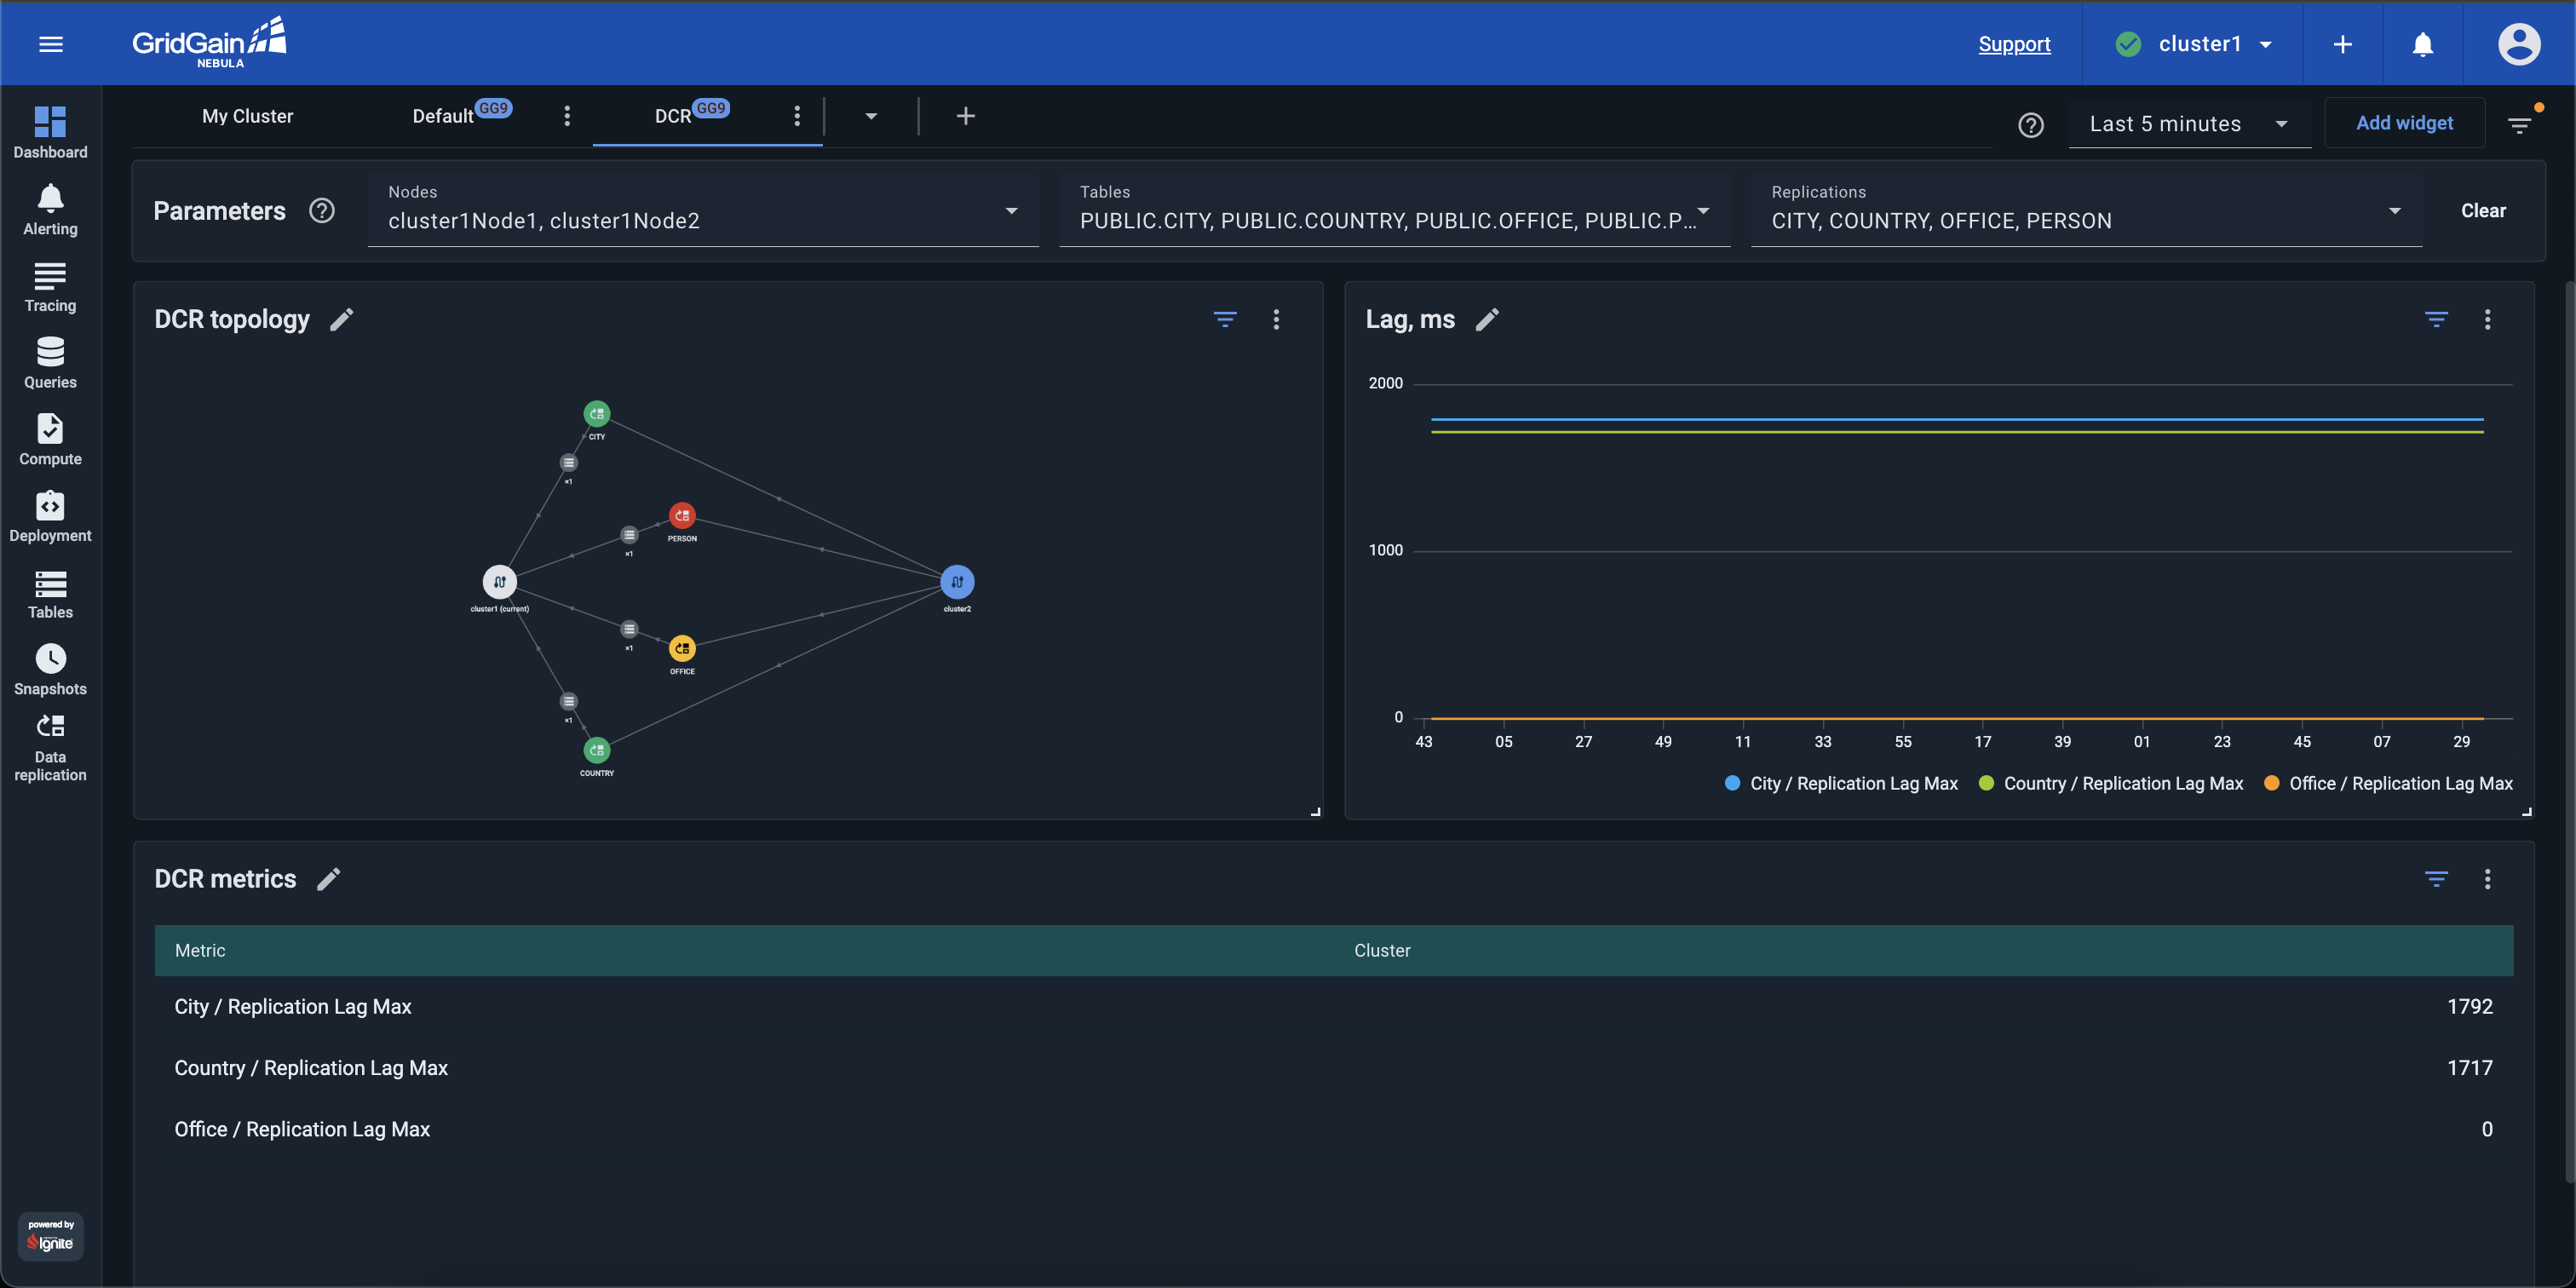Open filter on DCR topology widget
Viewport: 2576px width, 1288px height.
coord(1225,319)
